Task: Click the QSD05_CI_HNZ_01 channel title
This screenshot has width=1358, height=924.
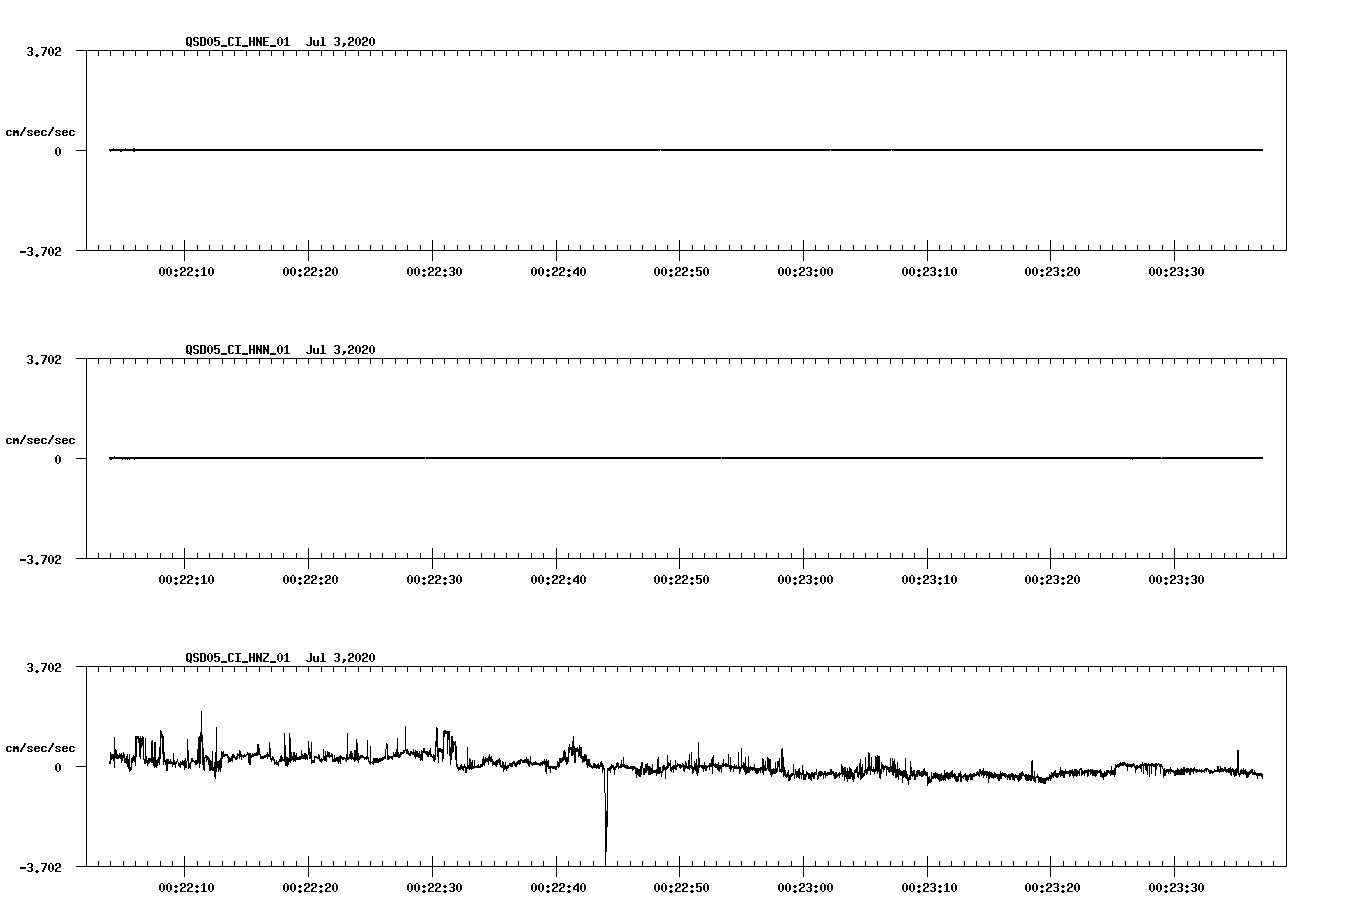Action: [x=238, y=658]
